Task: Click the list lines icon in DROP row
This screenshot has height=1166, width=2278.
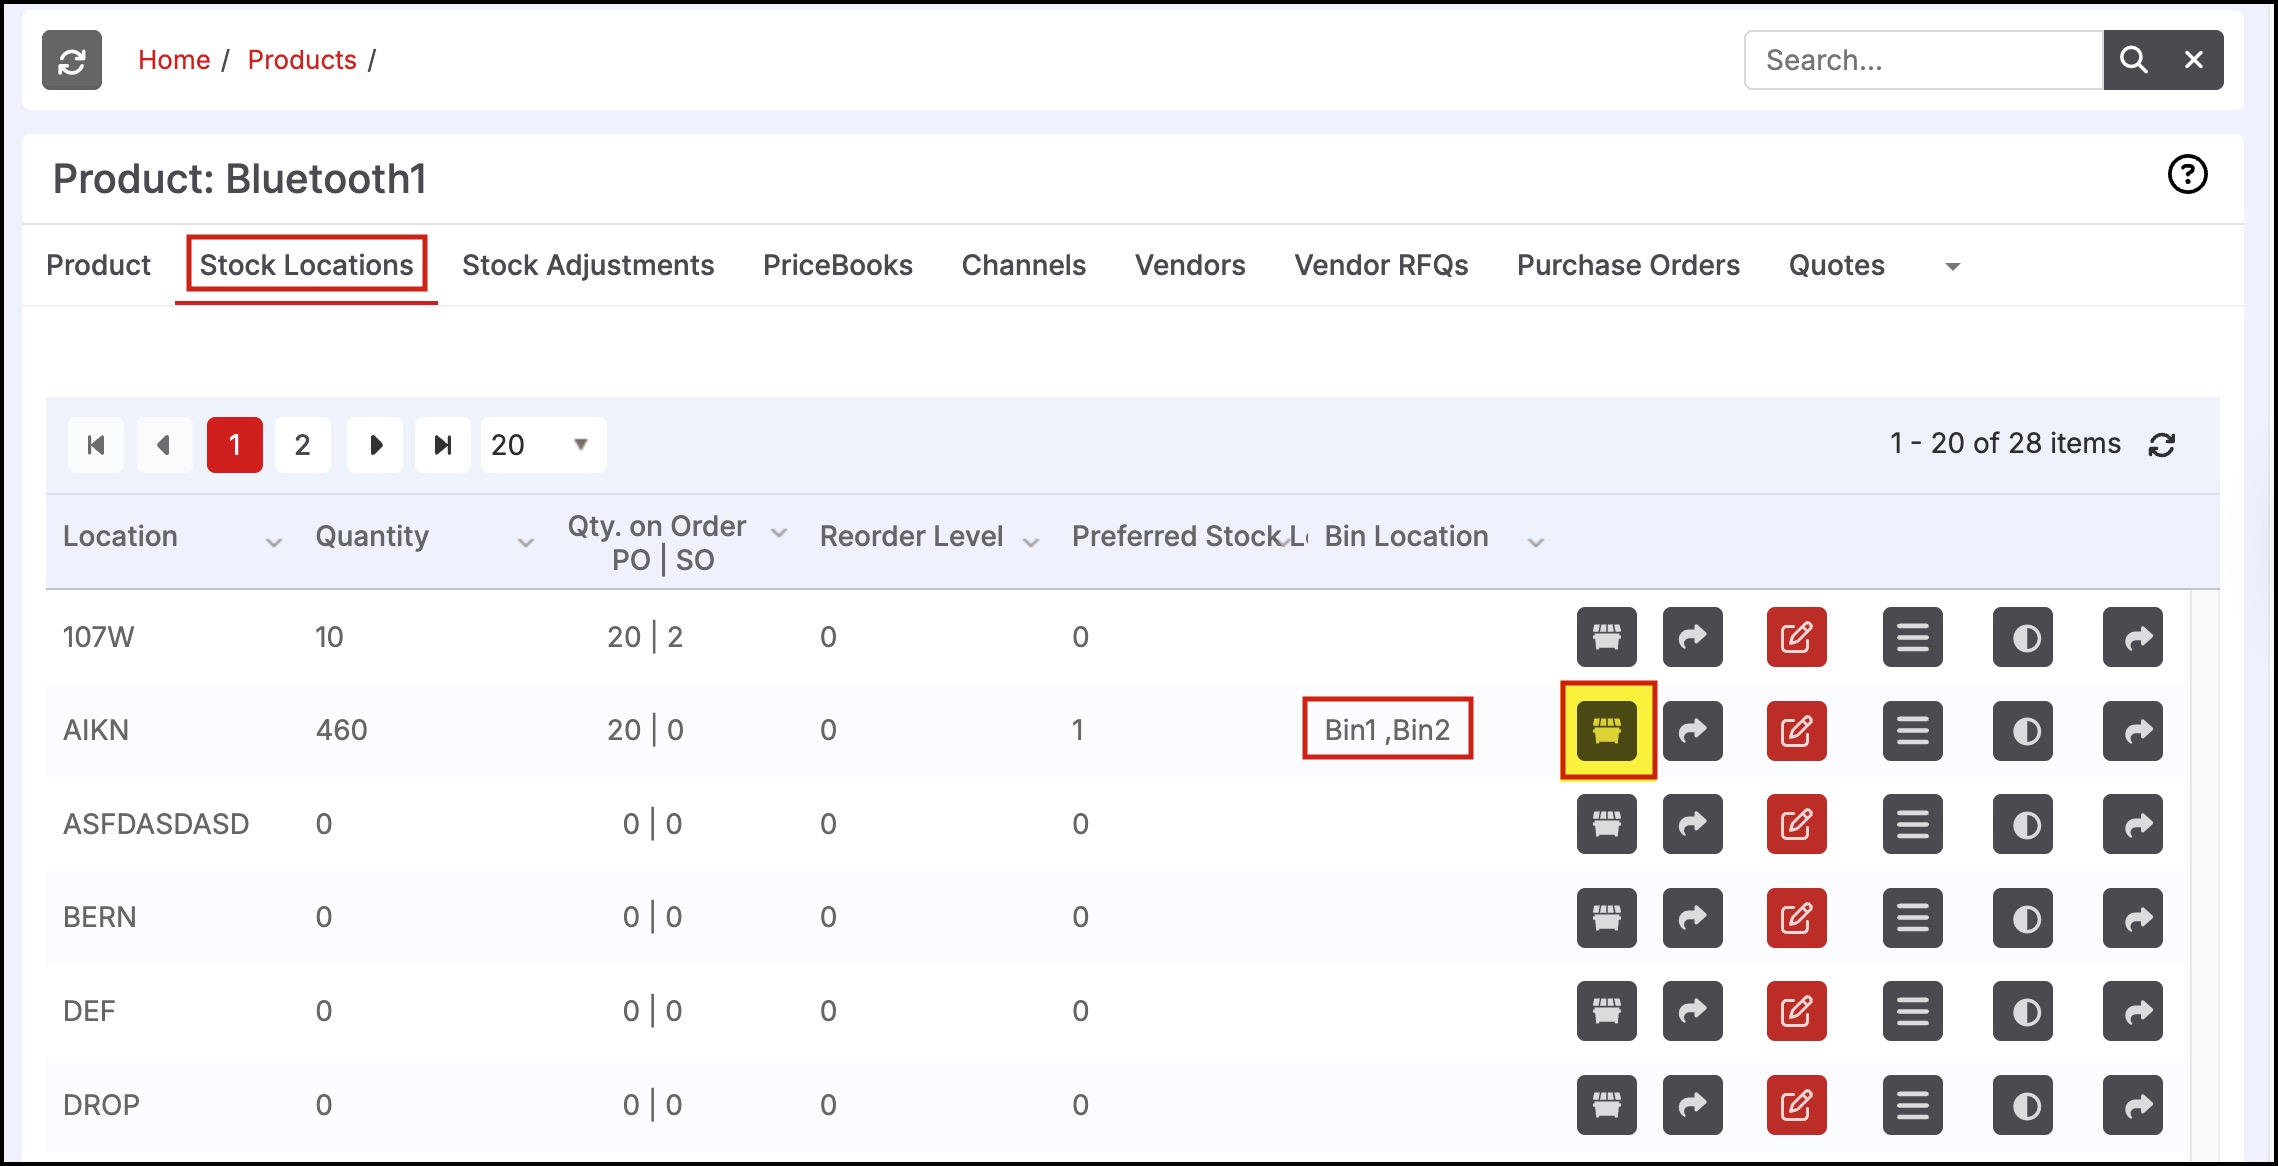Action: [1913, 1105]
